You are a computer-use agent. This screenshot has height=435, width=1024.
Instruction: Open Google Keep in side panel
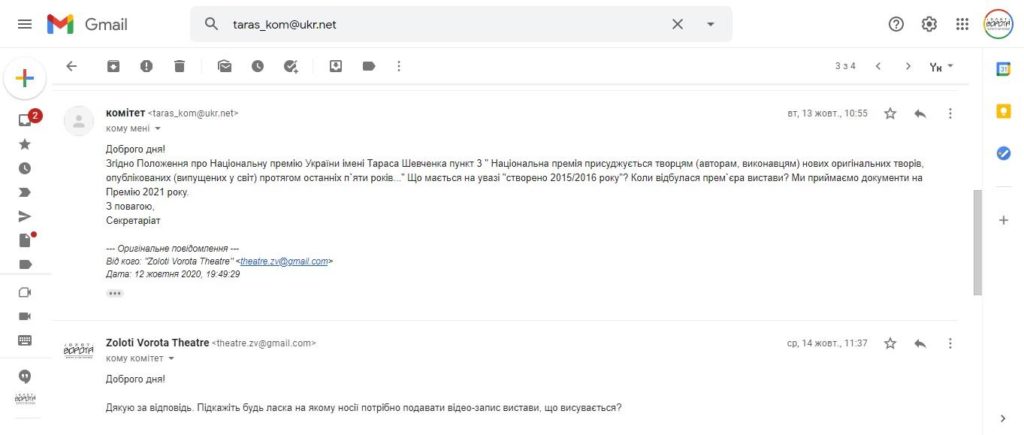1003,112
